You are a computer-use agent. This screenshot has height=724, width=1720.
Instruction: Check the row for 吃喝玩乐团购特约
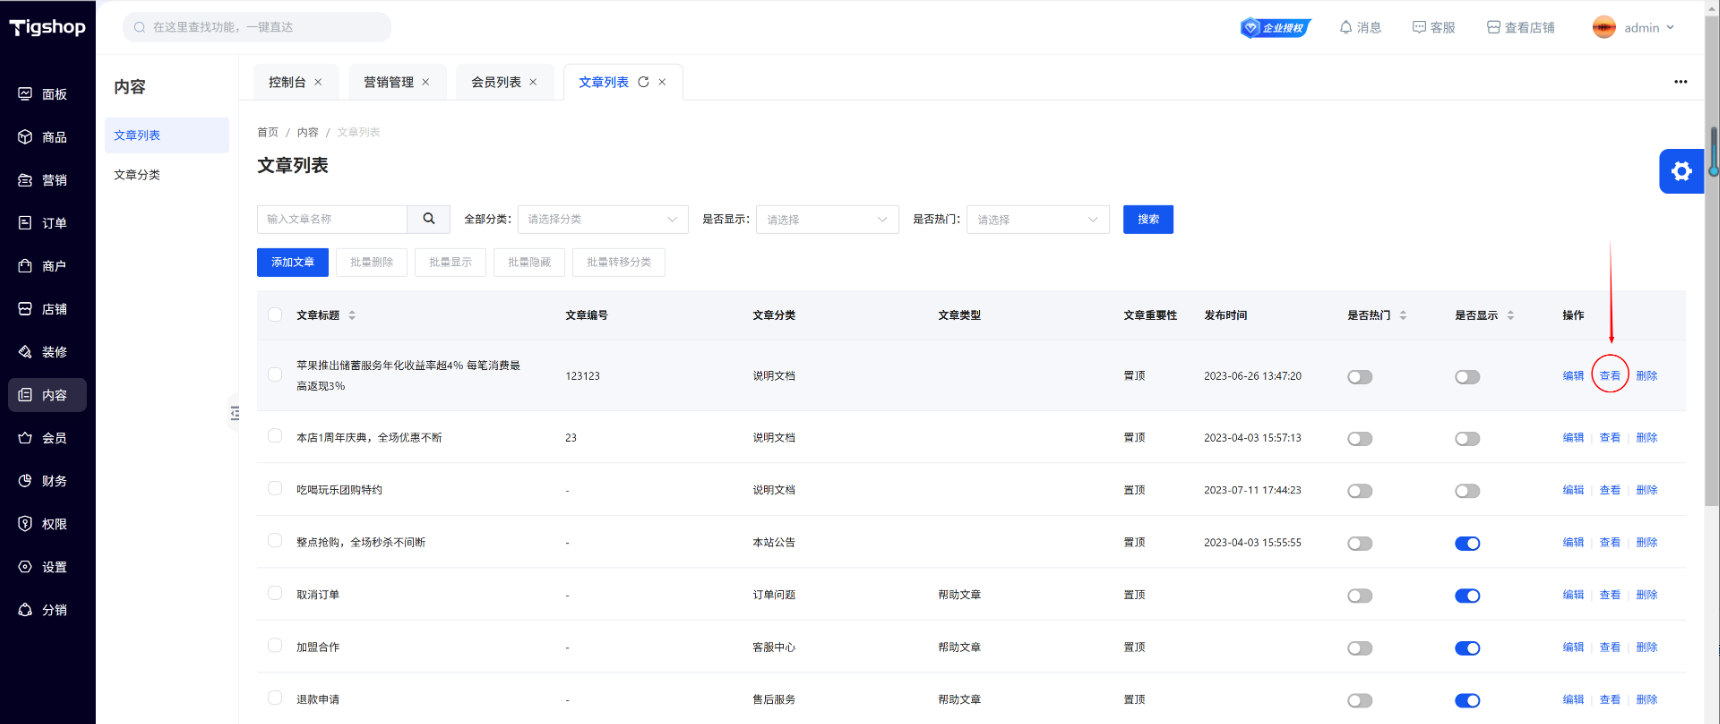pyautogui.click(x=275, y=489)
